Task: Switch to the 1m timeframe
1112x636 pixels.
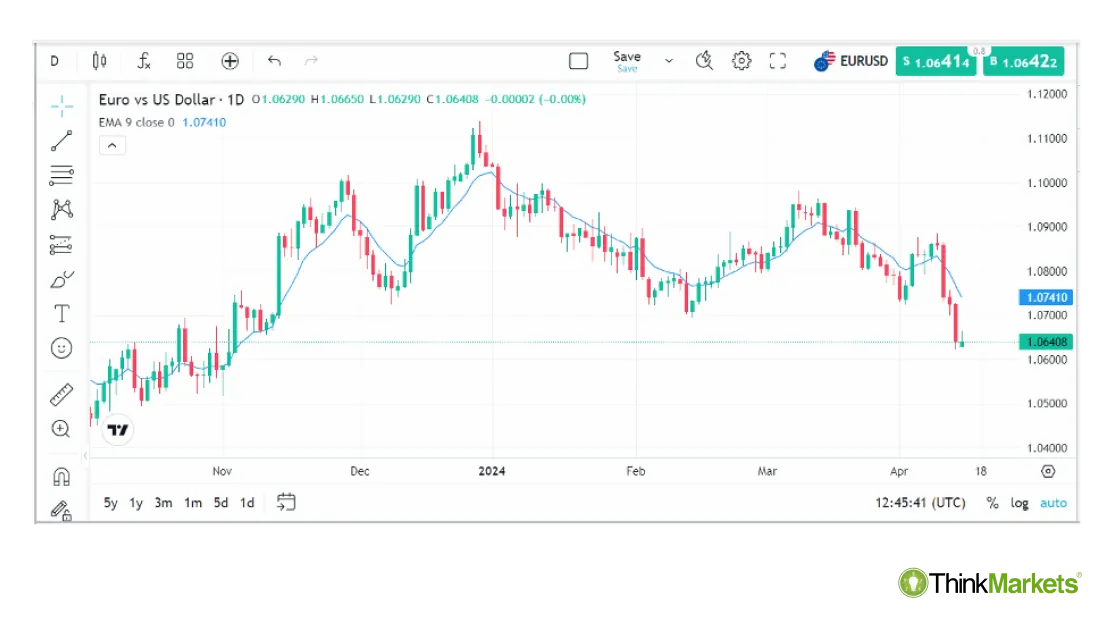Action: pos(192,503)
